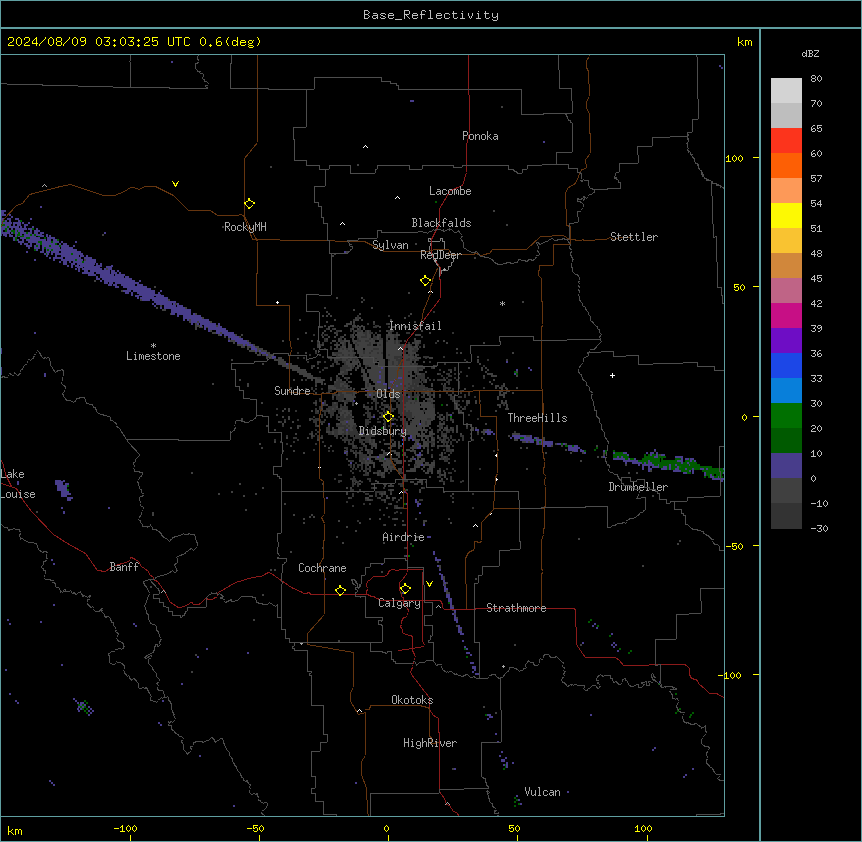Screen dimensions: 862x842
Task: Click the yellow V marker east of Calgary
Action: (429, 584)
